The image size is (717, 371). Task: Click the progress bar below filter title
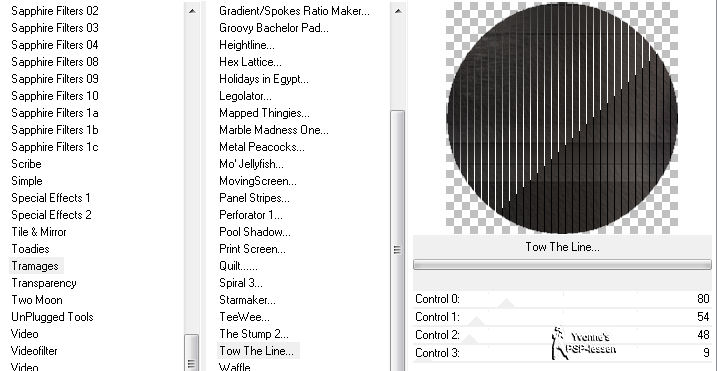click(x=562, y=264)
